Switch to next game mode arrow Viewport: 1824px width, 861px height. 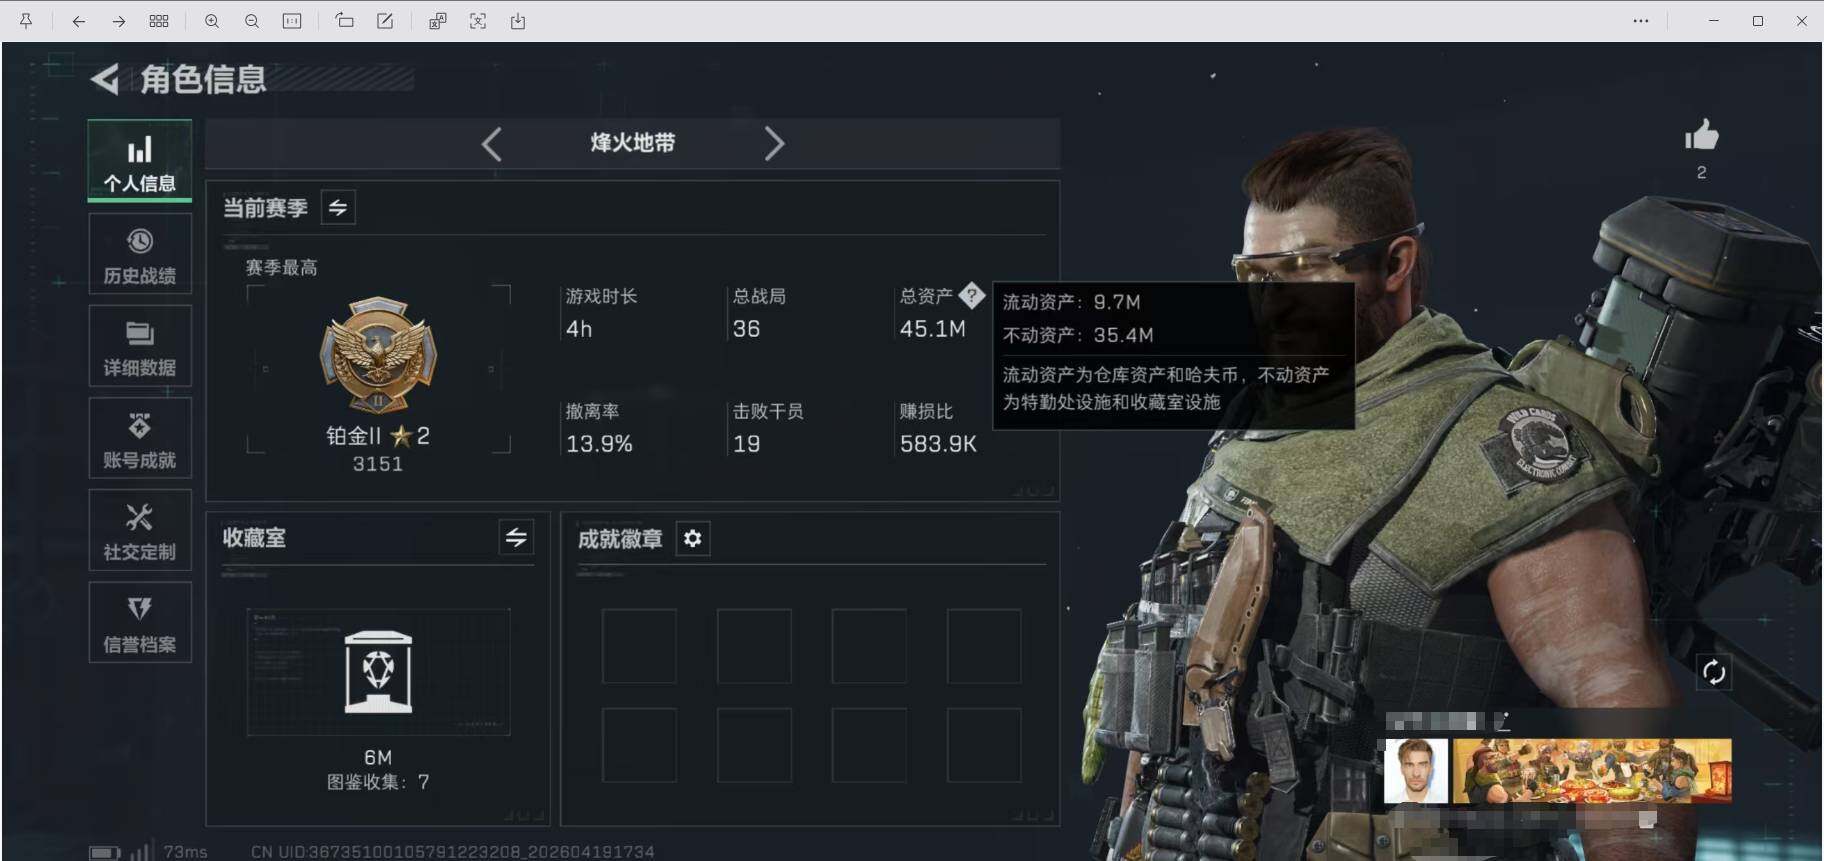pyautogui.click(x=774, y=144)
